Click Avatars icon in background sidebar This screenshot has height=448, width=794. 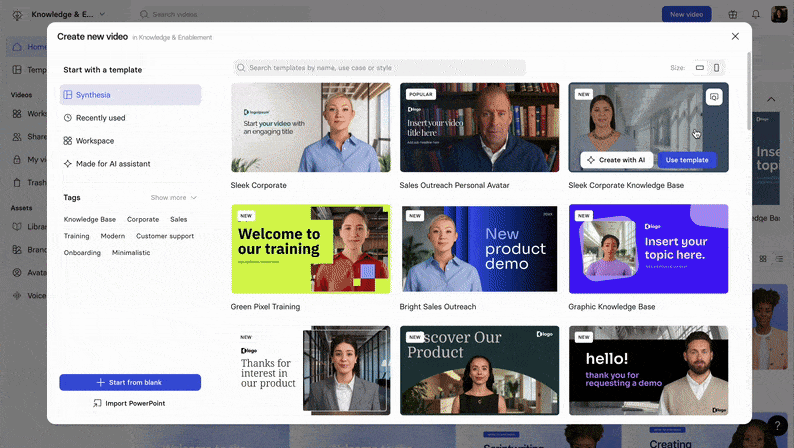(17, 272)
